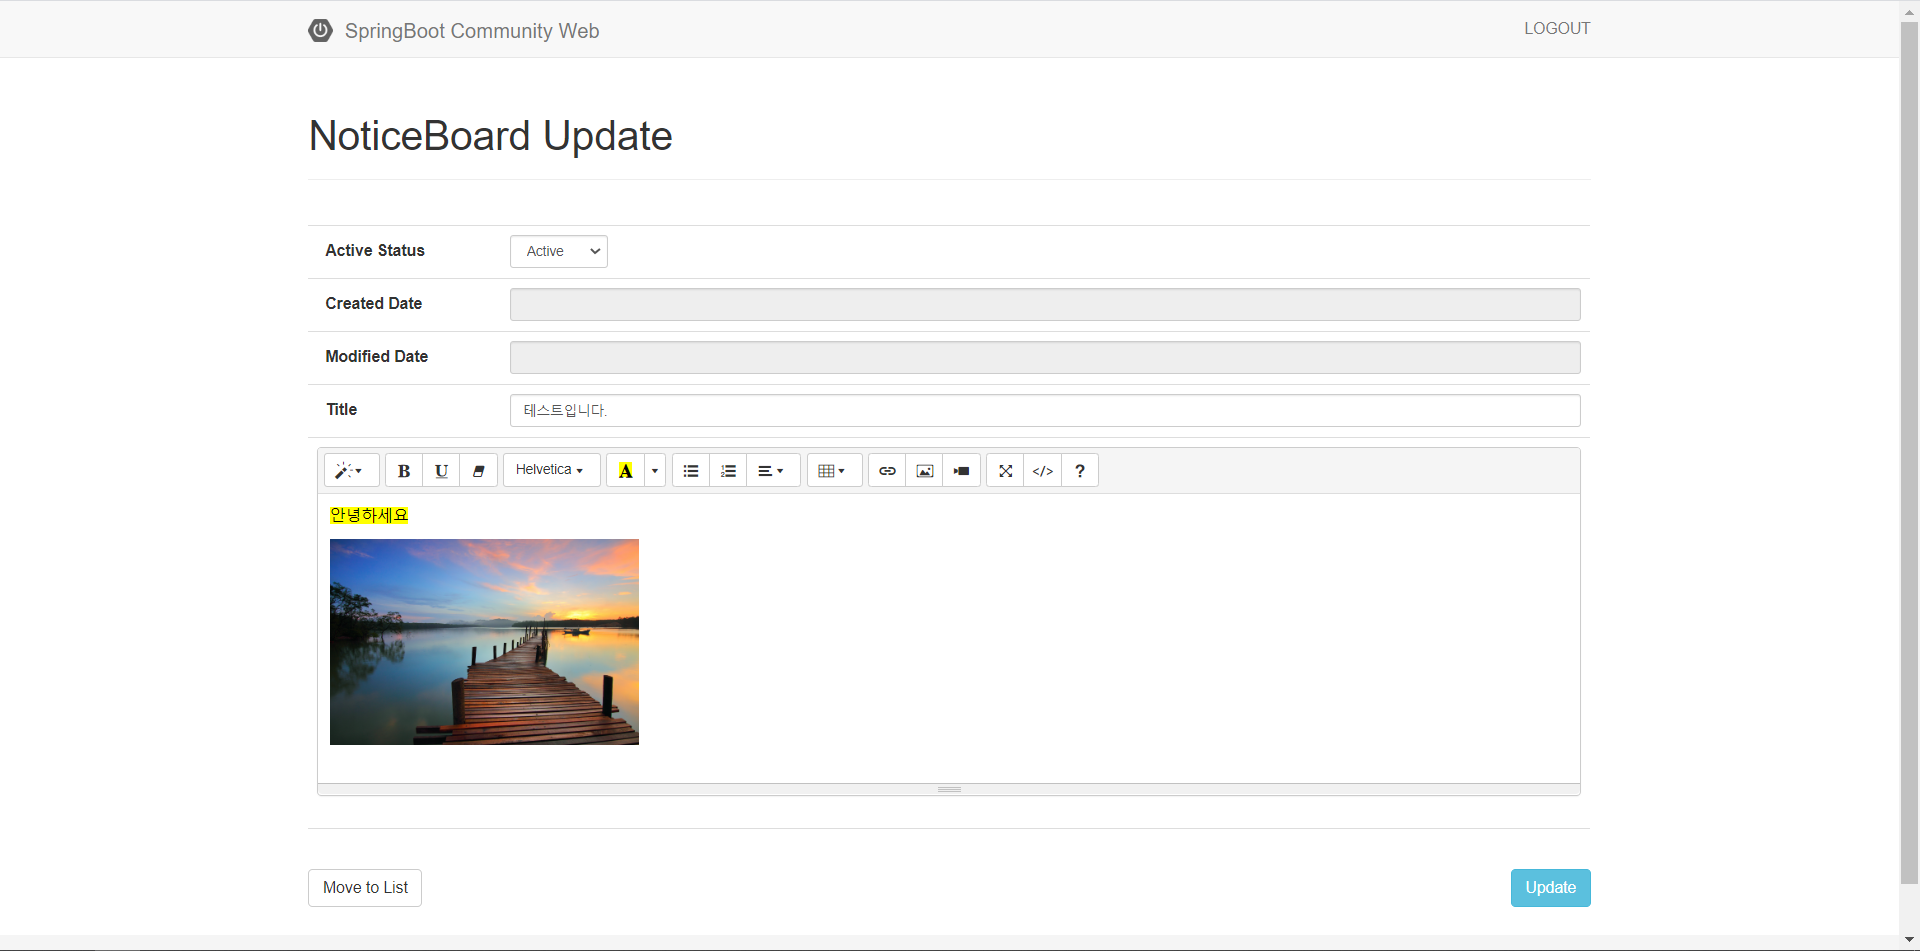Expand the Active Status select box

click(559, 252)
